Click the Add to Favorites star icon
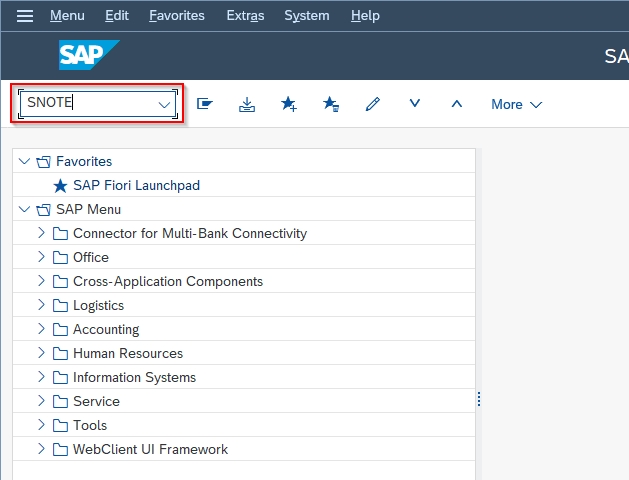Viewport: 629px width, 480px height. click(288, 104)
